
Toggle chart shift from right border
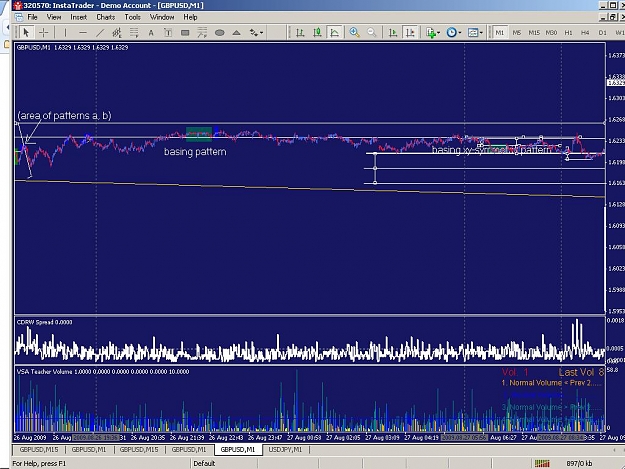(x=410, y=33)
